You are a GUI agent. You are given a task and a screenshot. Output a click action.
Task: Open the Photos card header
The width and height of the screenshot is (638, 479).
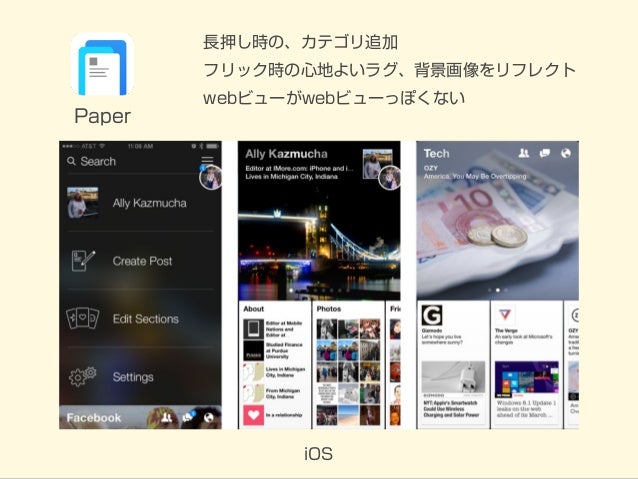point(329,309)
